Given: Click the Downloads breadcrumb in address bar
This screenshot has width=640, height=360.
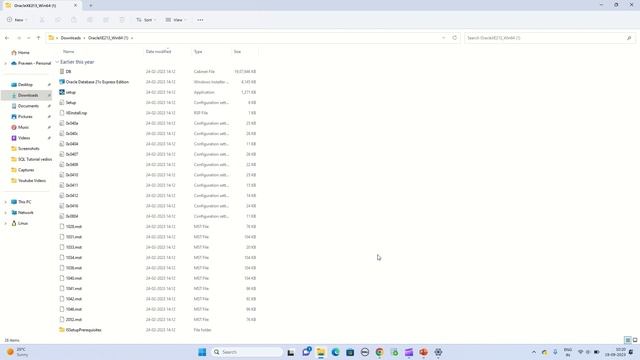Looking at the screenshot, I should tap(71, 38).
